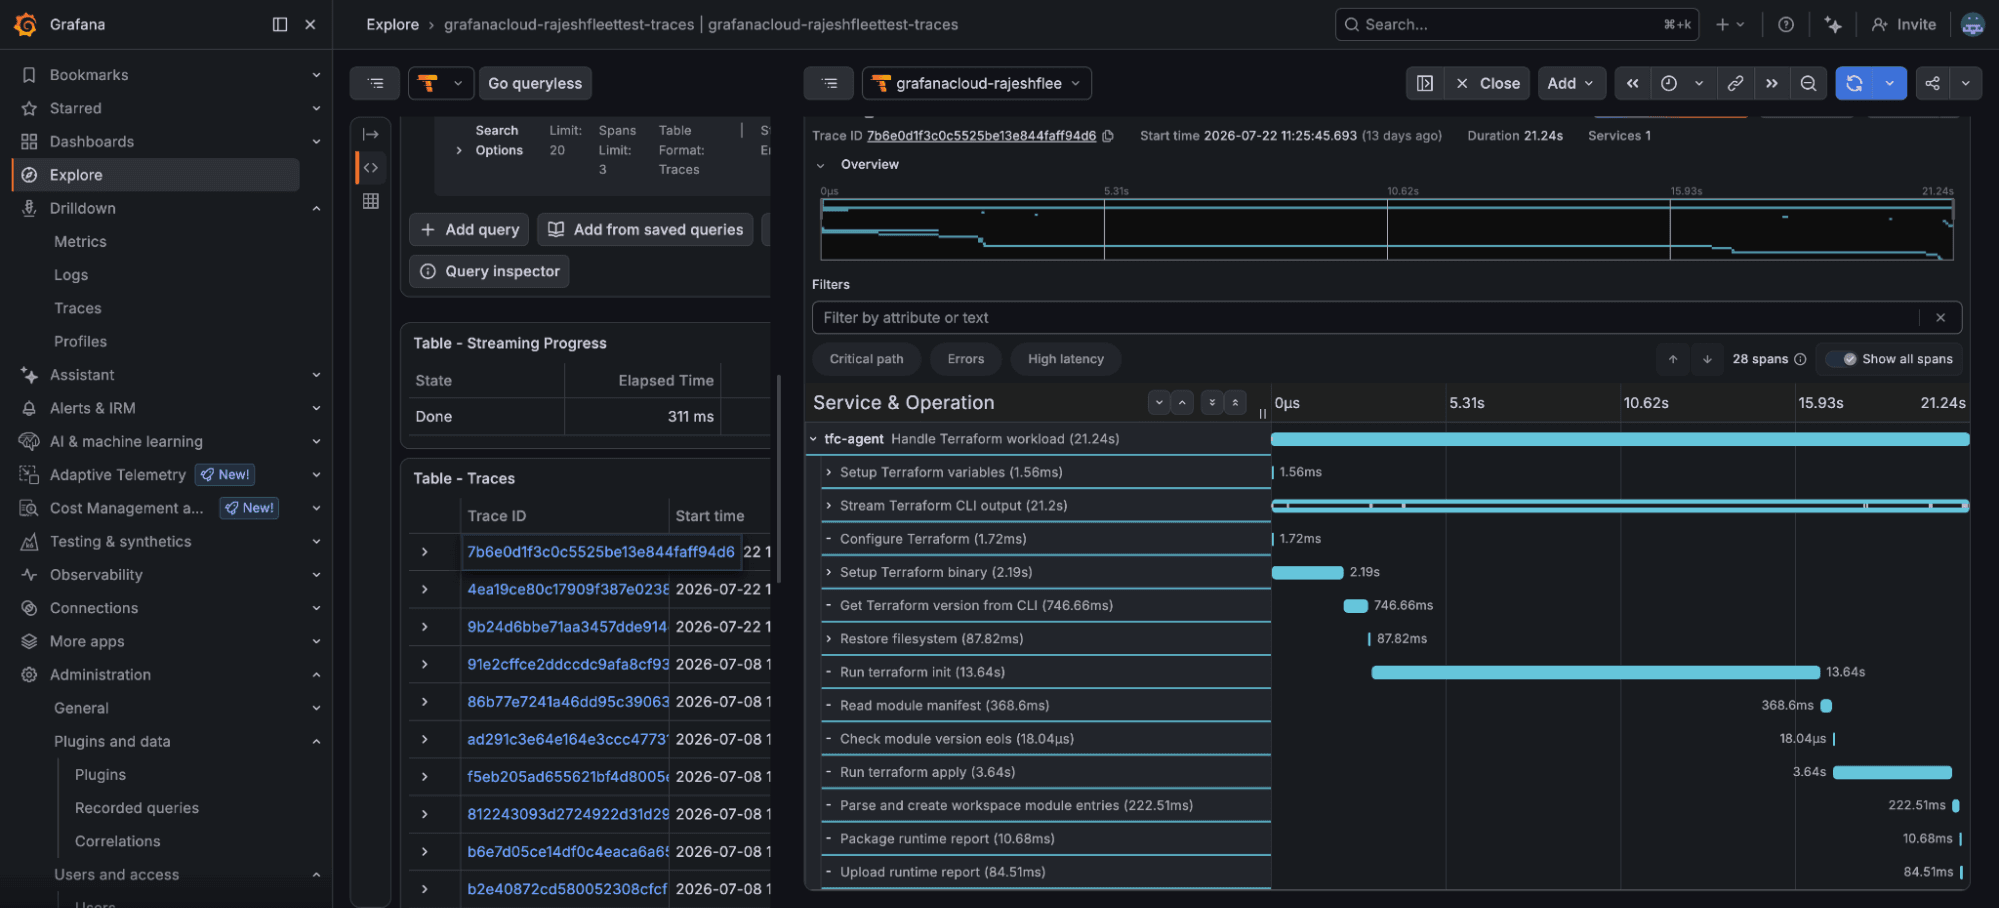This screenshot has height=908, width=1999.
Task: Click the Add query button
Action: point(470,230)
